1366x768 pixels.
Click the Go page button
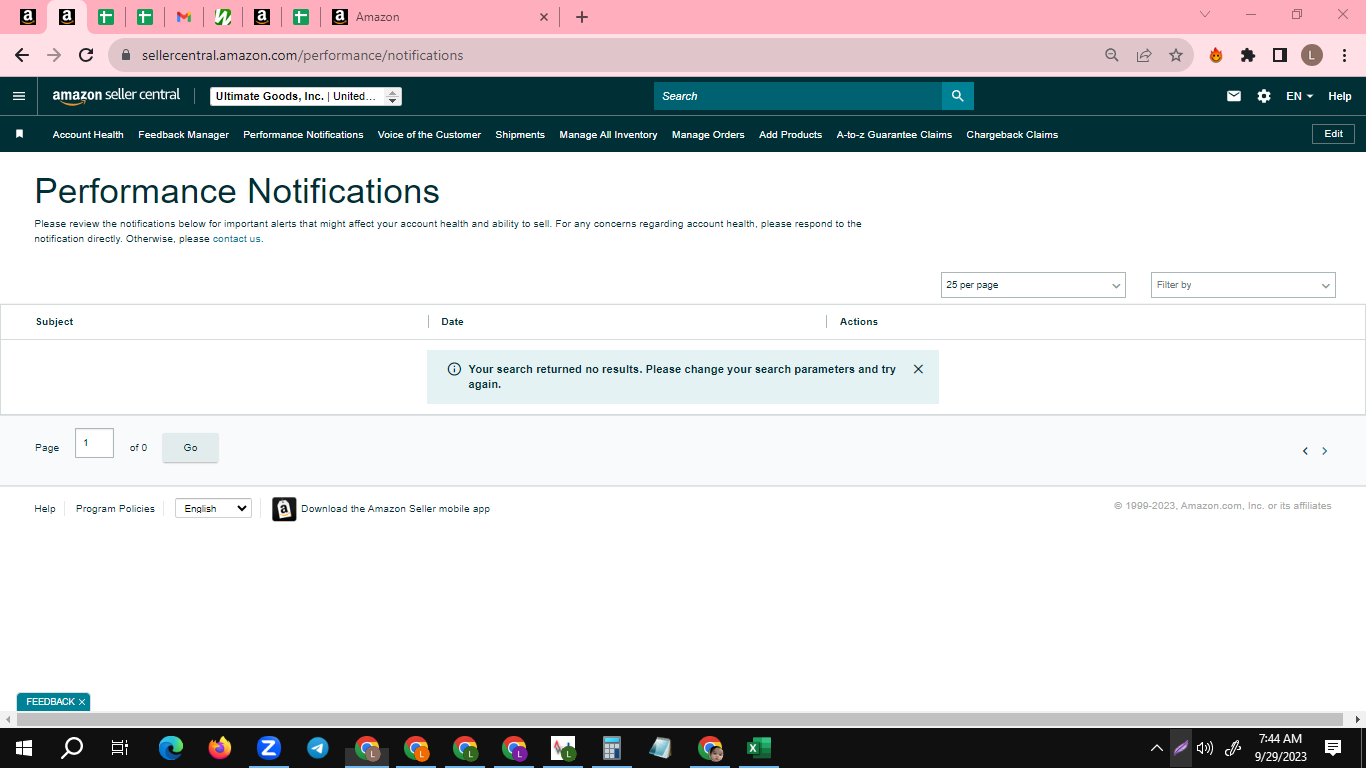click(x=190, y=448)
